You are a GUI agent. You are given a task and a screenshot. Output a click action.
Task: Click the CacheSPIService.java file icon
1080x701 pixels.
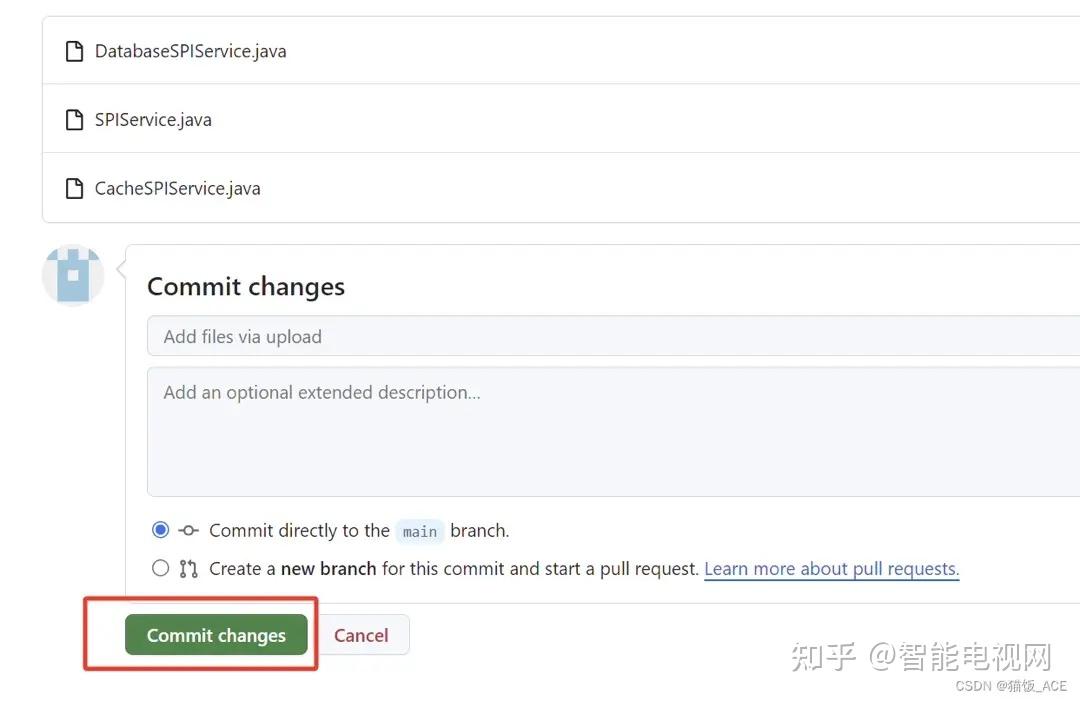coord(74,188)
